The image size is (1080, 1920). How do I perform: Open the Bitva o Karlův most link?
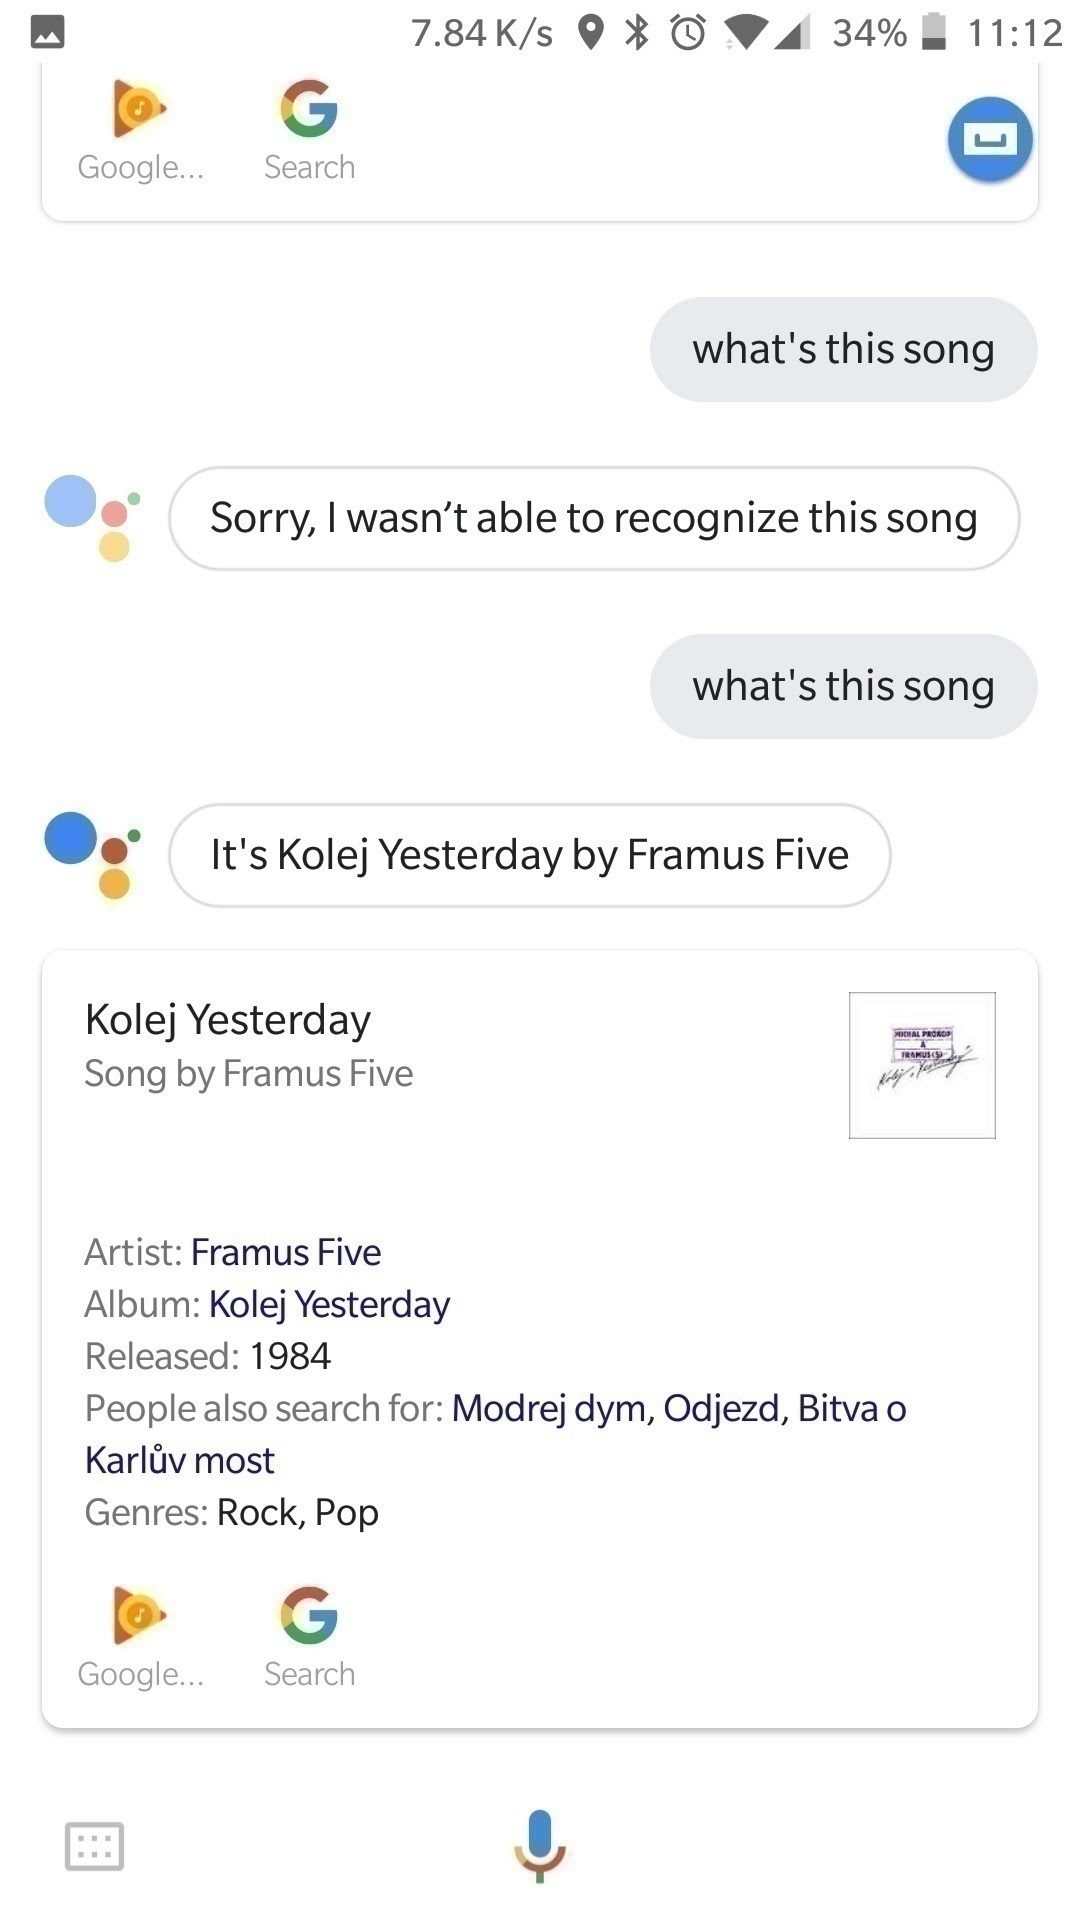496,1434
